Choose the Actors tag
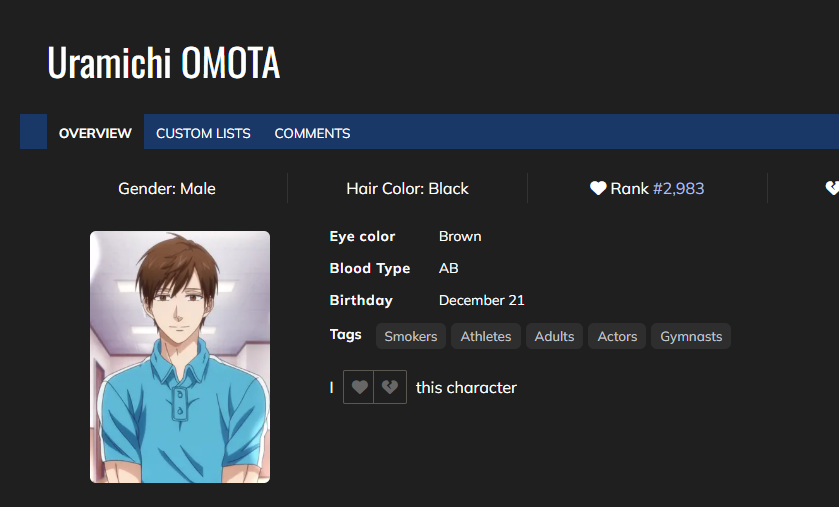839x507 pixels. 617,336
